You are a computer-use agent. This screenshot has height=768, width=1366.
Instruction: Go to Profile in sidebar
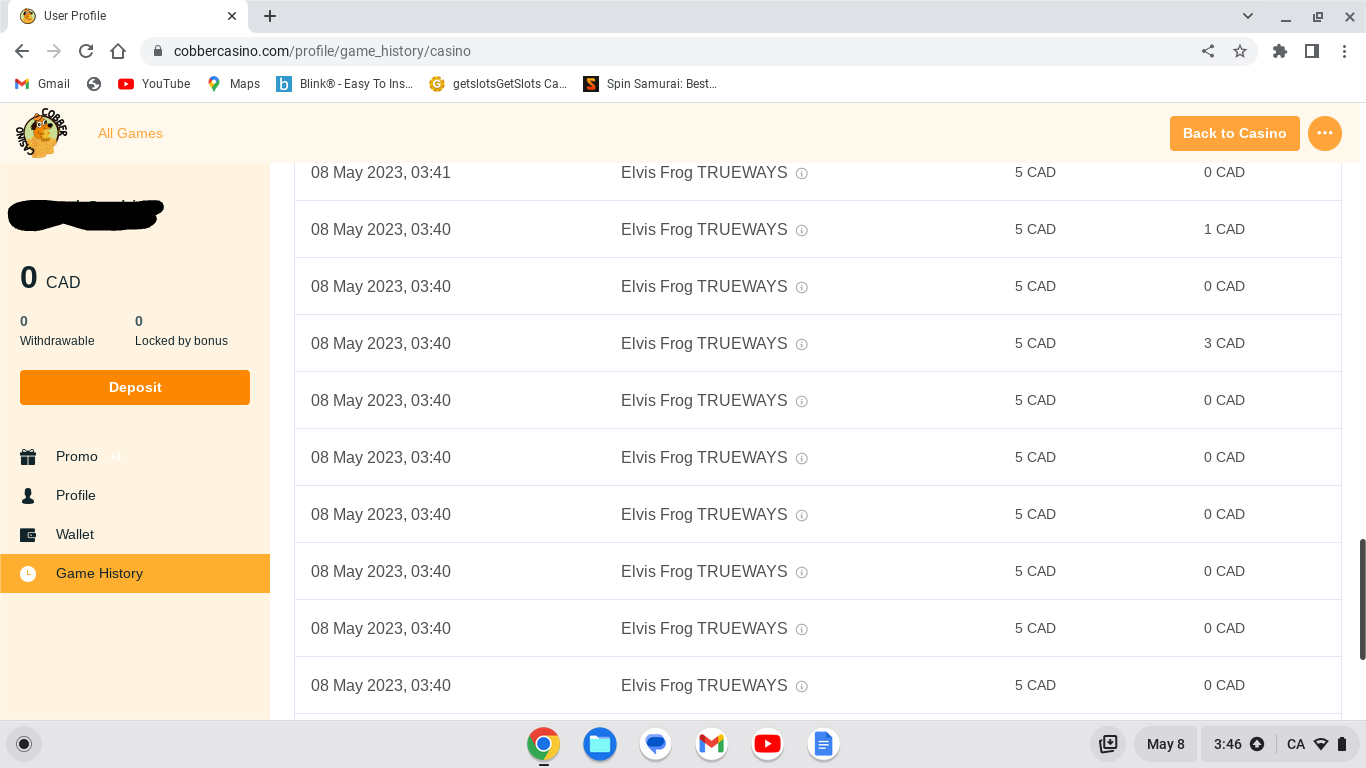(76, 495)
